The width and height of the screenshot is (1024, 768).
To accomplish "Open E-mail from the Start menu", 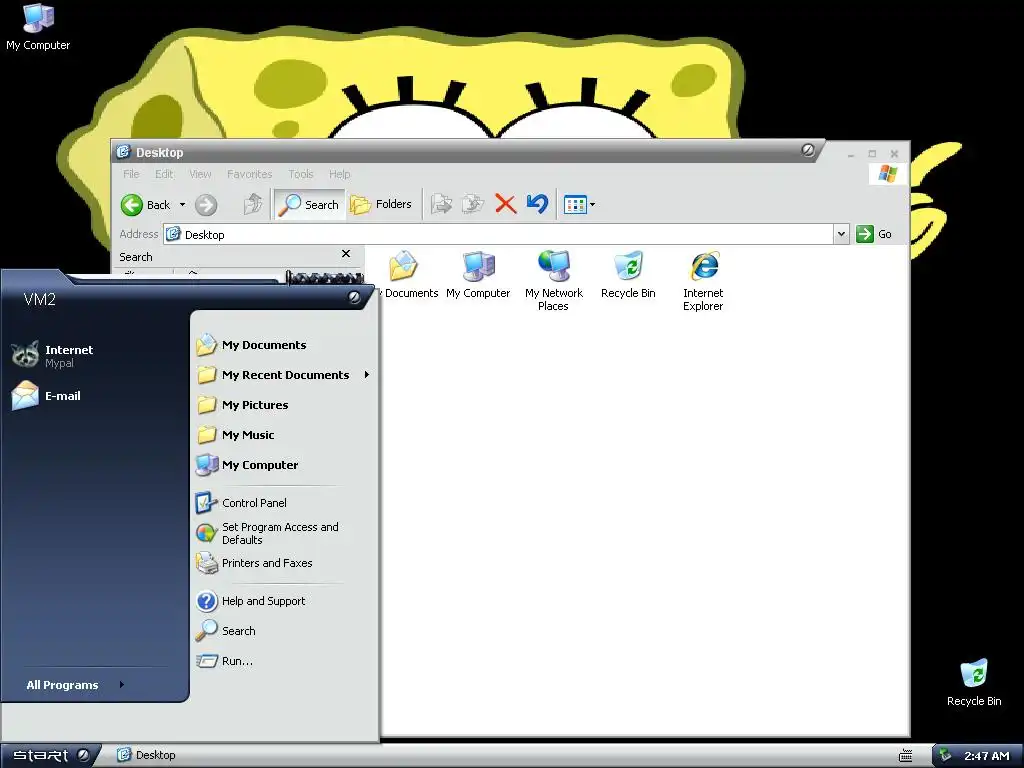I will (x=46, y=395).
